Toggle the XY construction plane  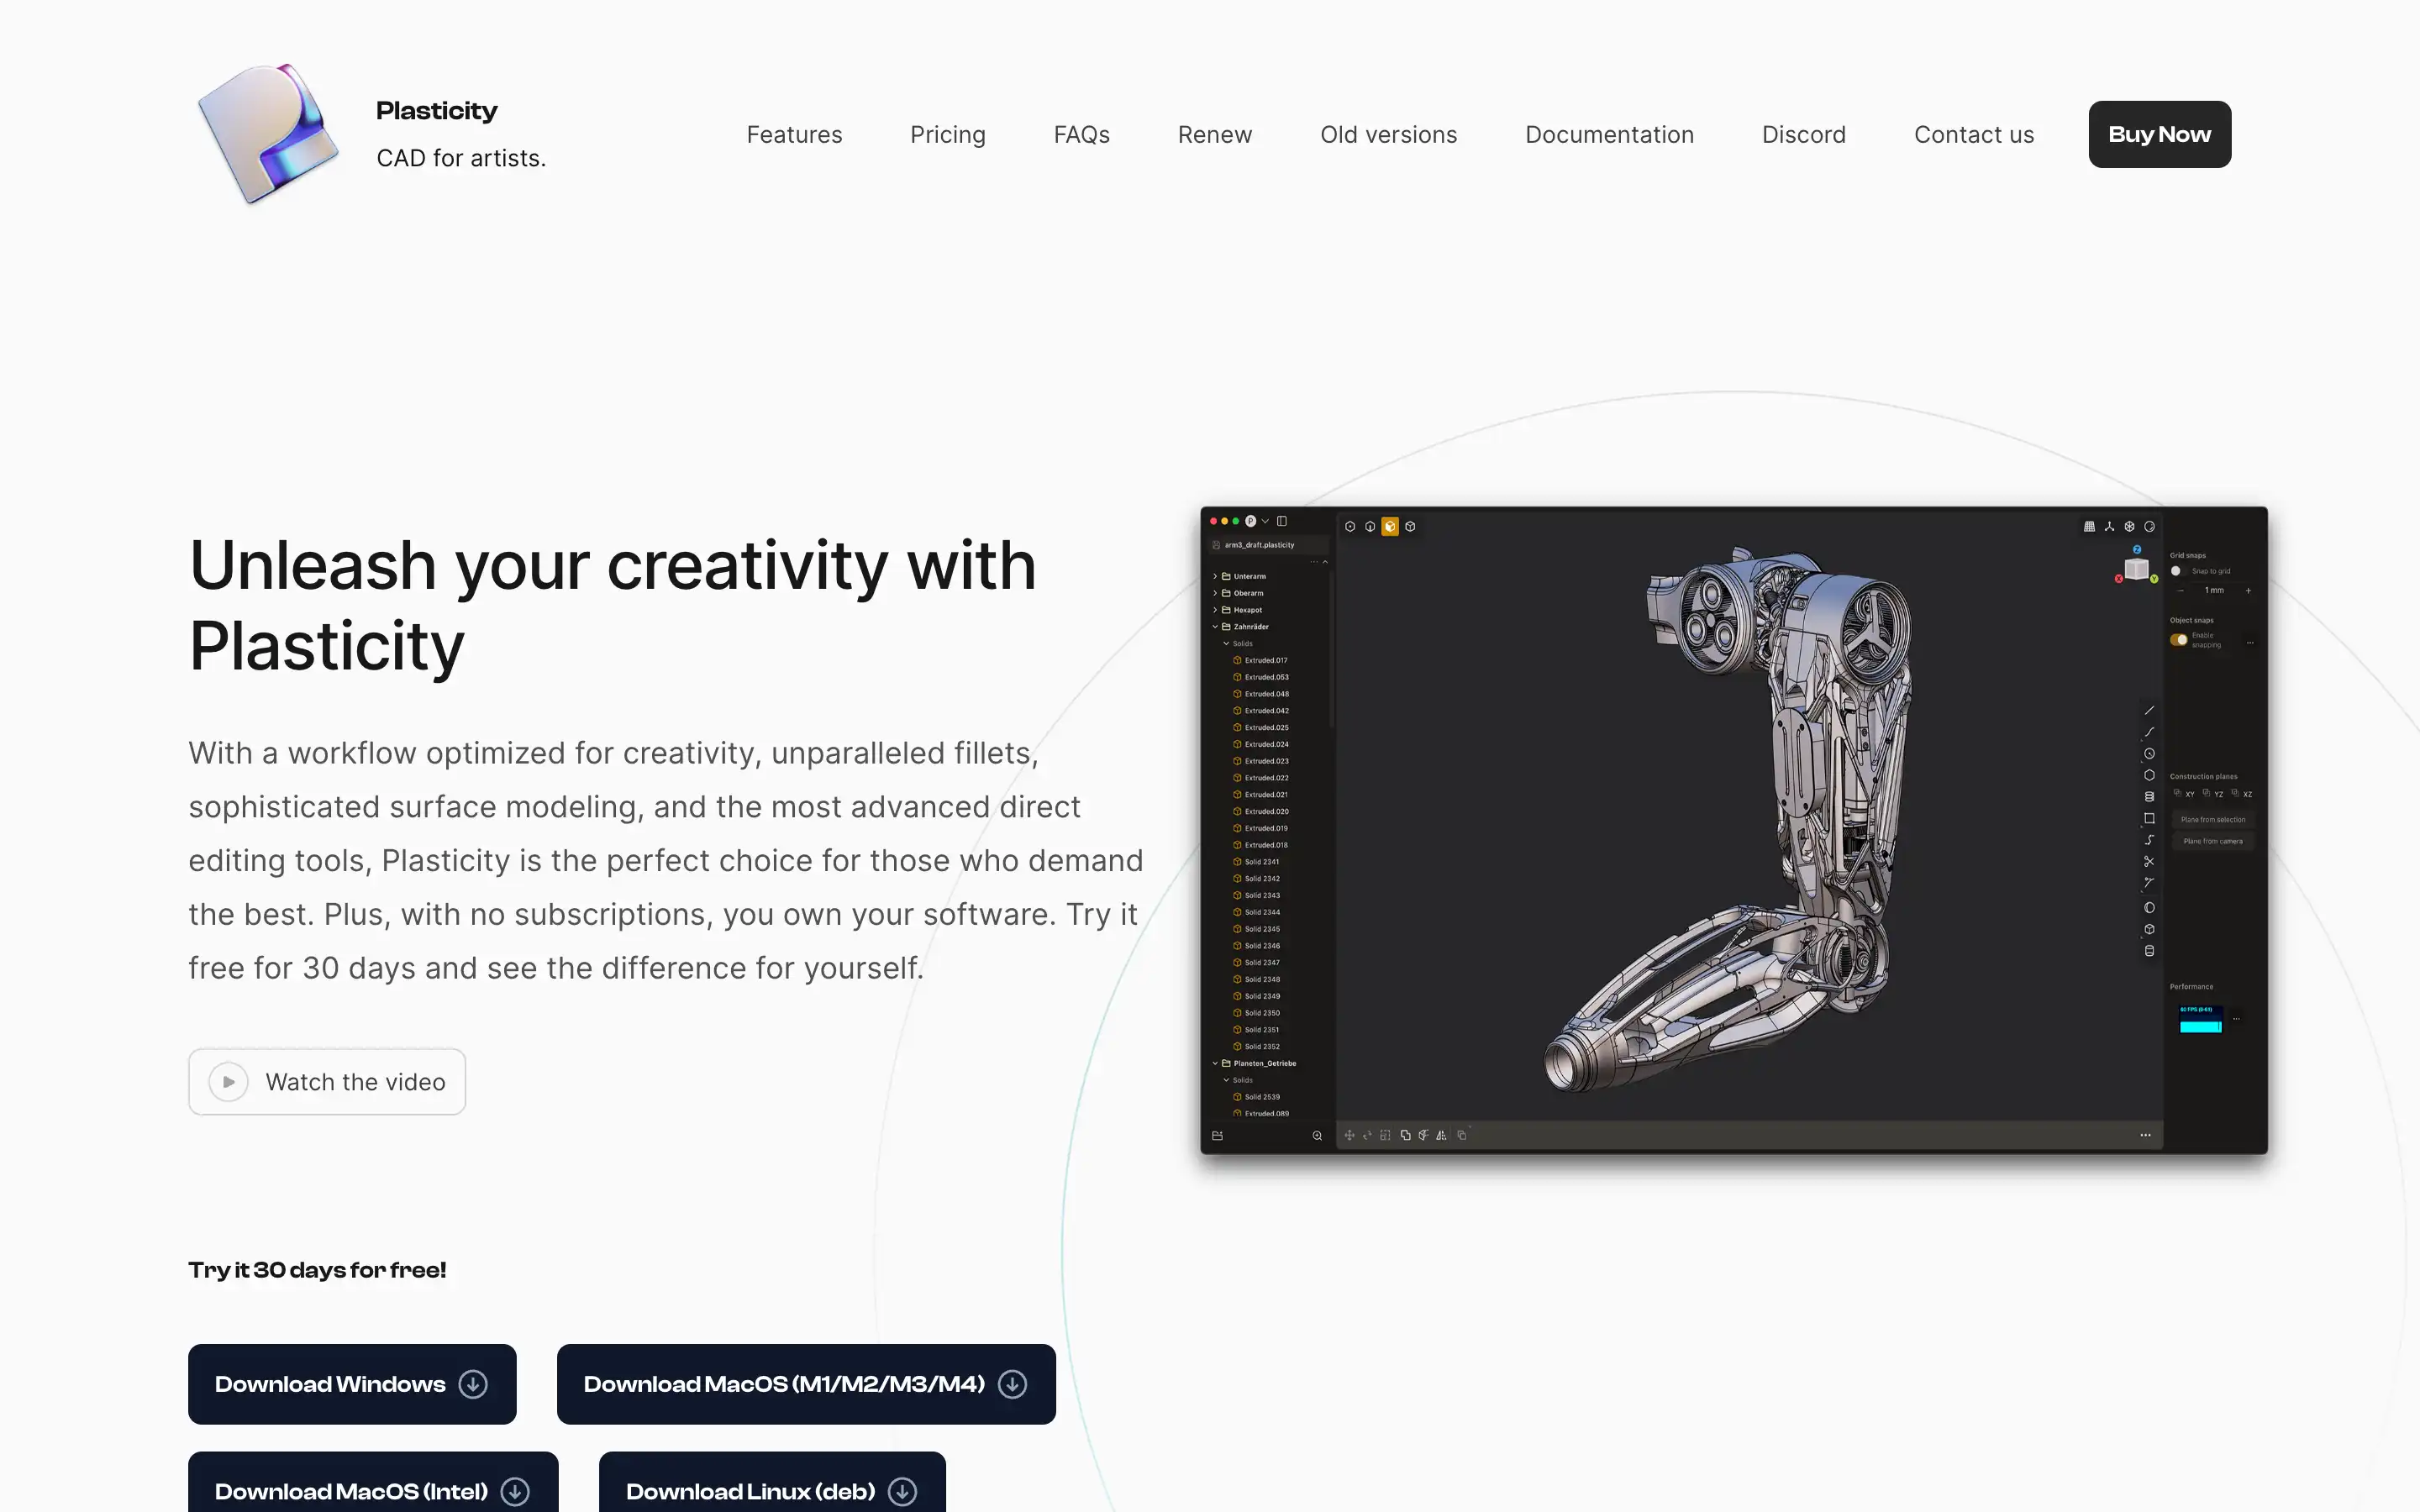[x=2184, y=794]
